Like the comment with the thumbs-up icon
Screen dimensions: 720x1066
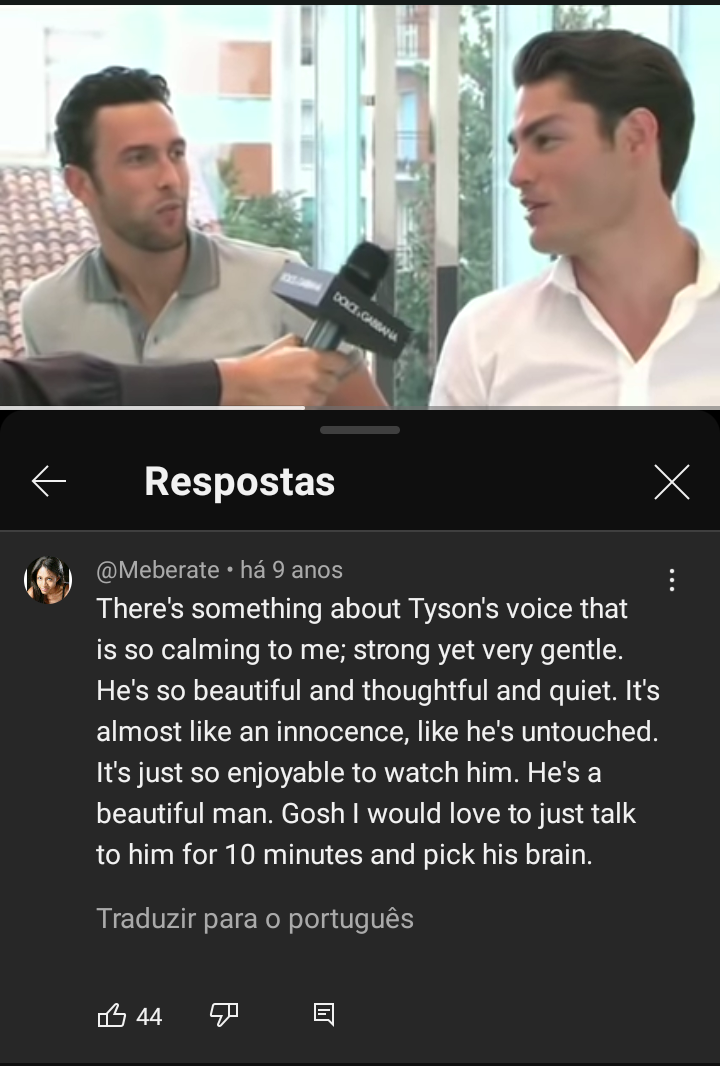click(112, 1015)
